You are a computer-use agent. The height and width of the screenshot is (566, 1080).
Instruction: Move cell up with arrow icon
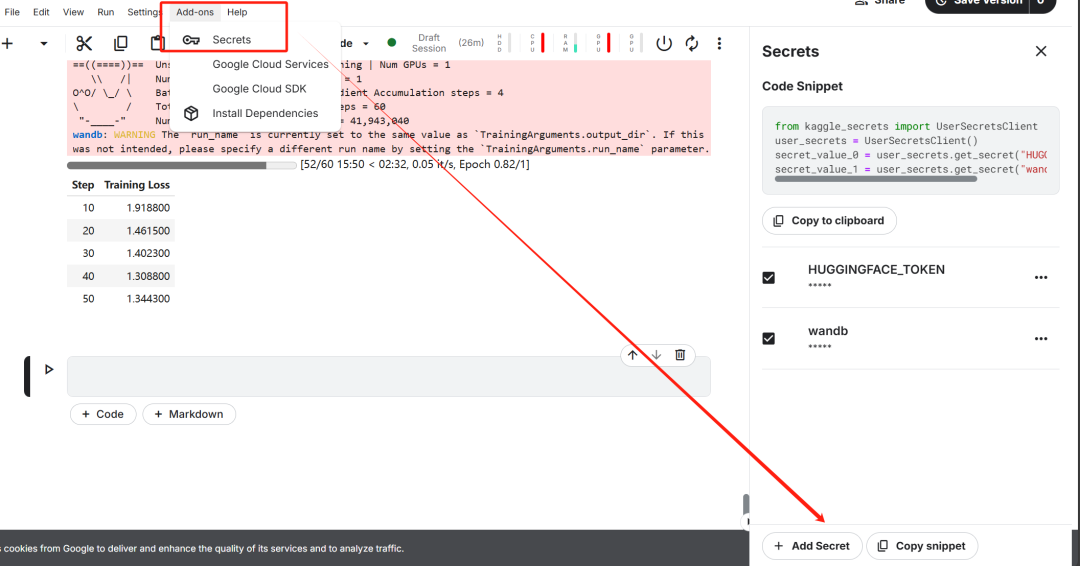[632, 355]
